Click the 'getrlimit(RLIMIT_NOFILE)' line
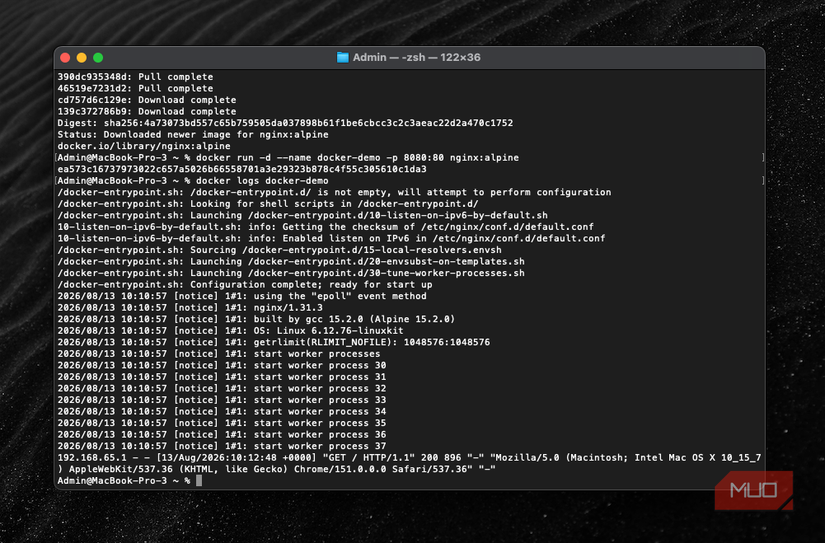This screenshot has height=543, width=825. pos(274,343)
